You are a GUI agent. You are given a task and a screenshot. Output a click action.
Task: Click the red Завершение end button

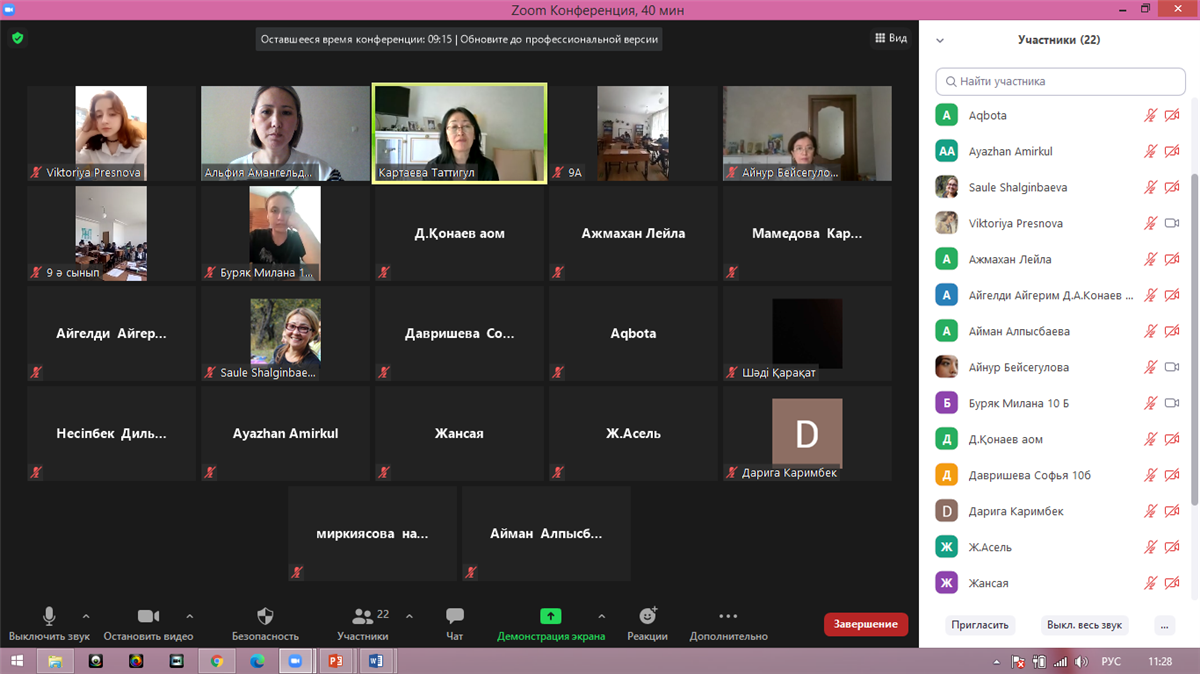click(865, 624)
